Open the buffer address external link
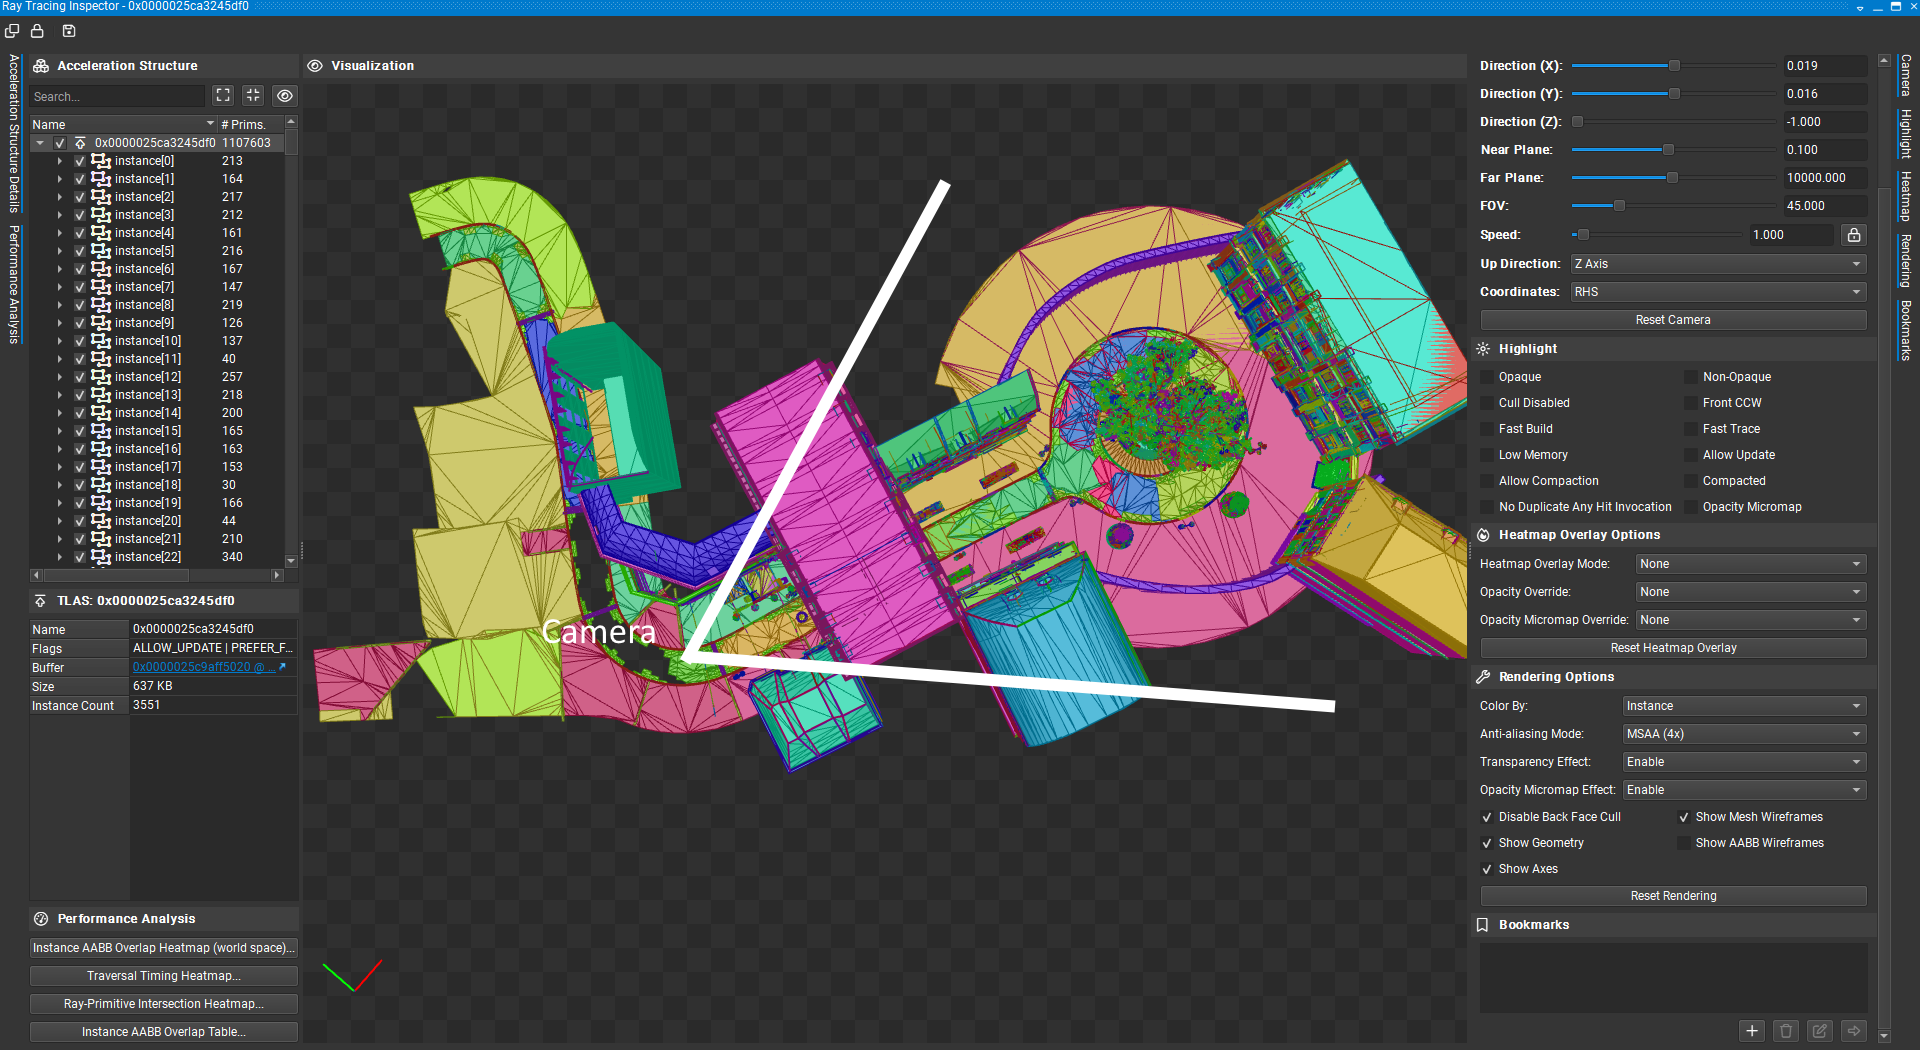The image size is (1920, 1050). click(282, 667)
